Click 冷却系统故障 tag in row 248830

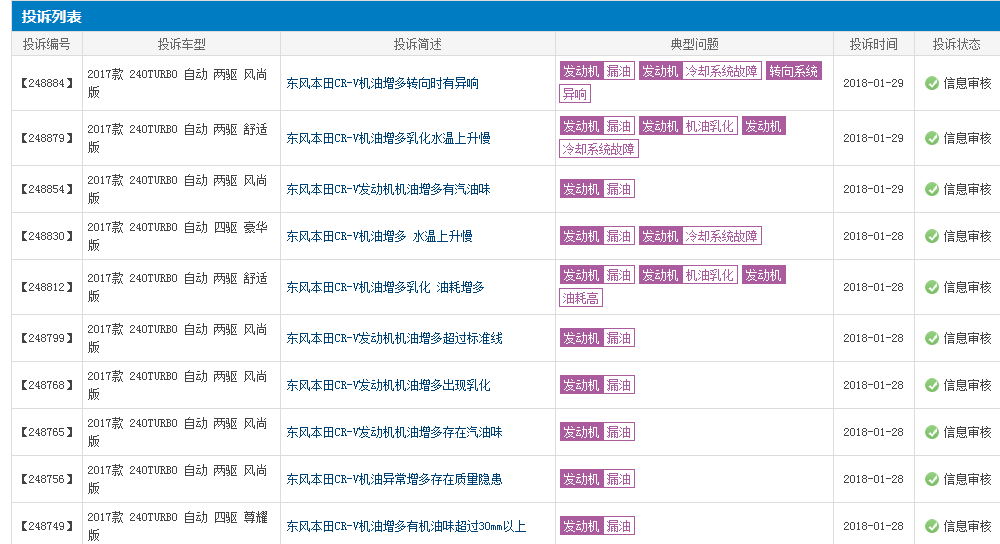[721, 236]
